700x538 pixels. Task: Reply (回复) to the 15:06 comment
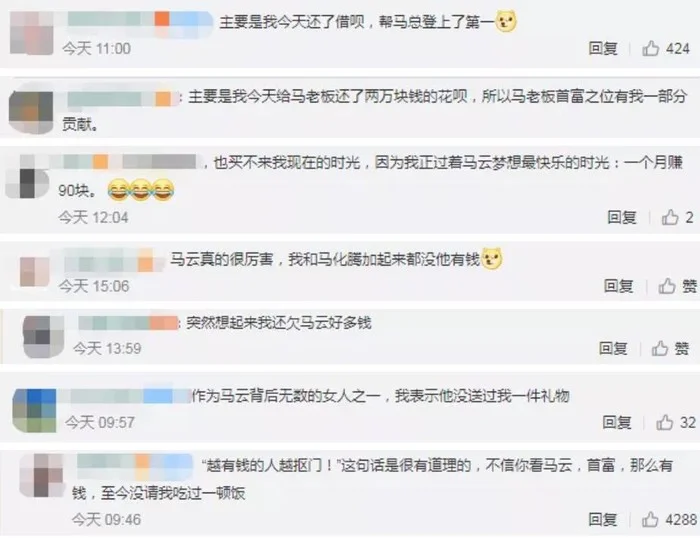pyautogui.click(x=619, y=286)
